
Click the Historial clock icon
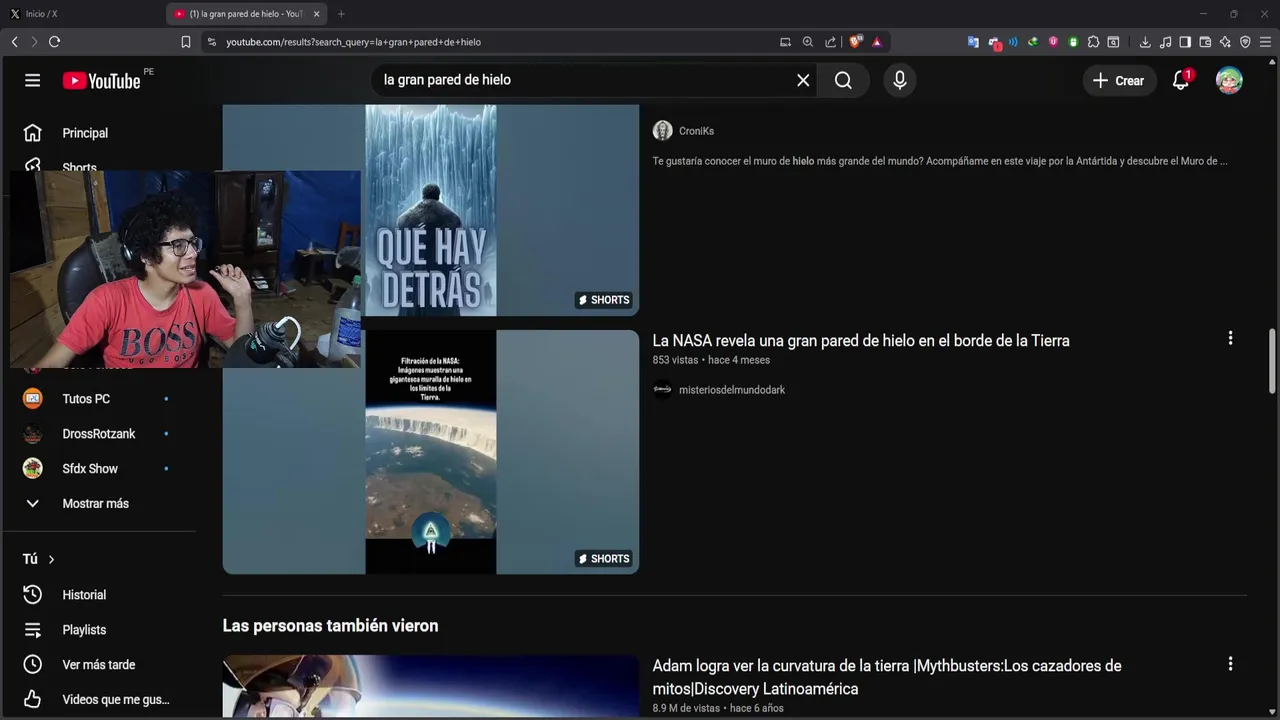point(33,595)
